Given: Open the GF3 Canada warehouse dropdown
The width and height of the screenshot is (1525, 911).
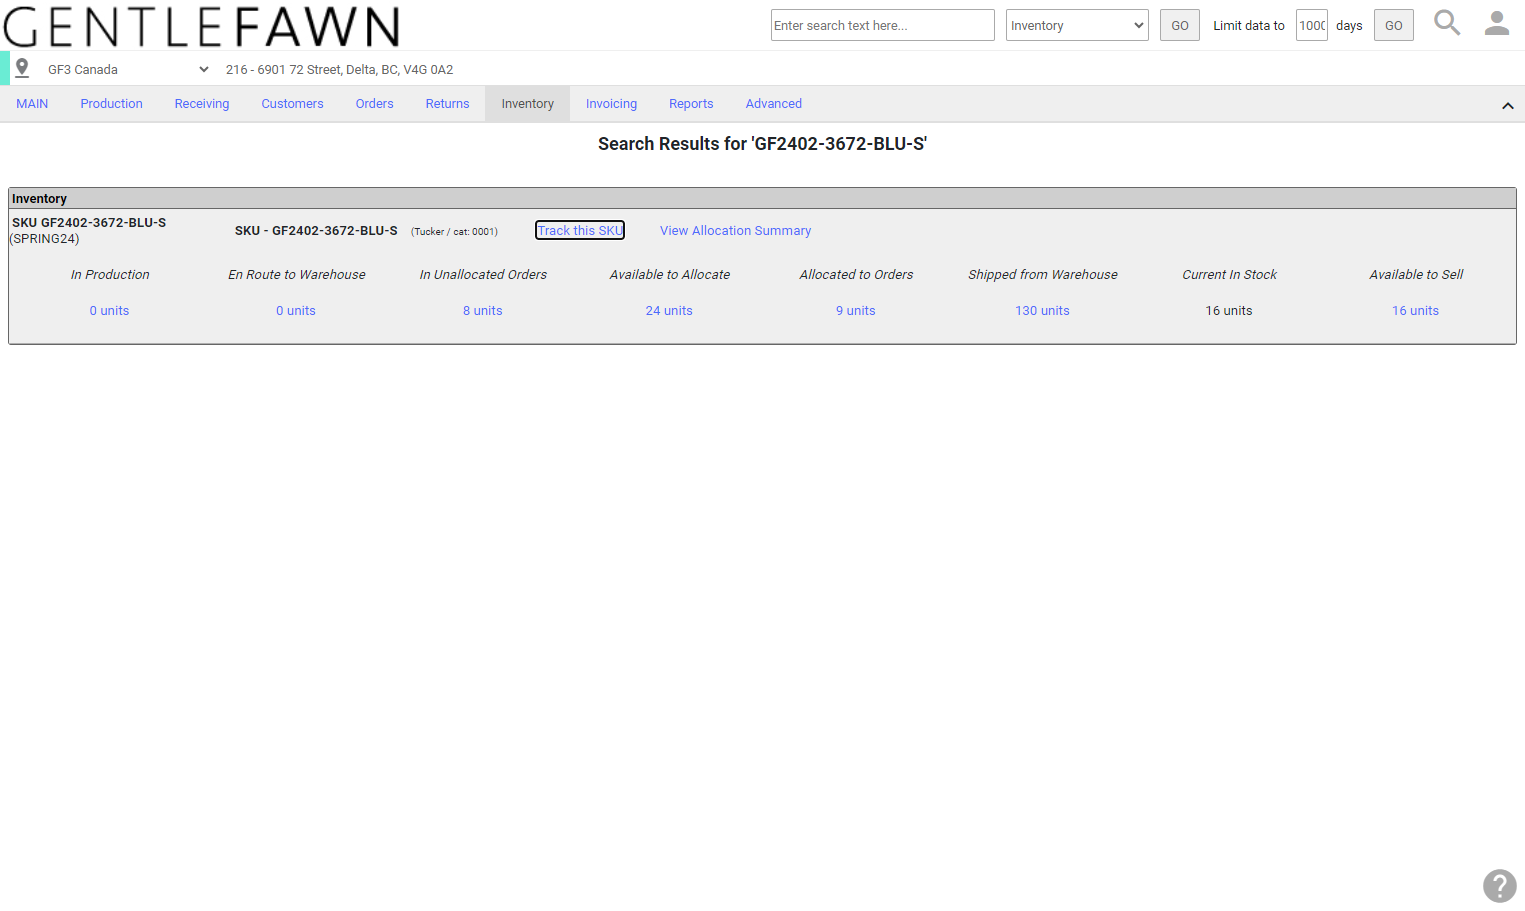Looking at the screenshot, I should [128, 69].
